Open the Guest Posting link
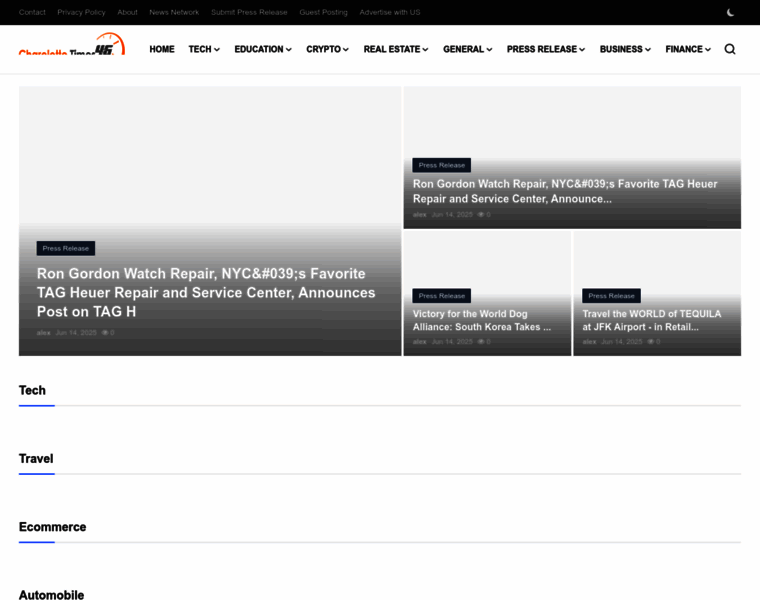The width and height of the screenshot is (760, 600). (323, 12)
